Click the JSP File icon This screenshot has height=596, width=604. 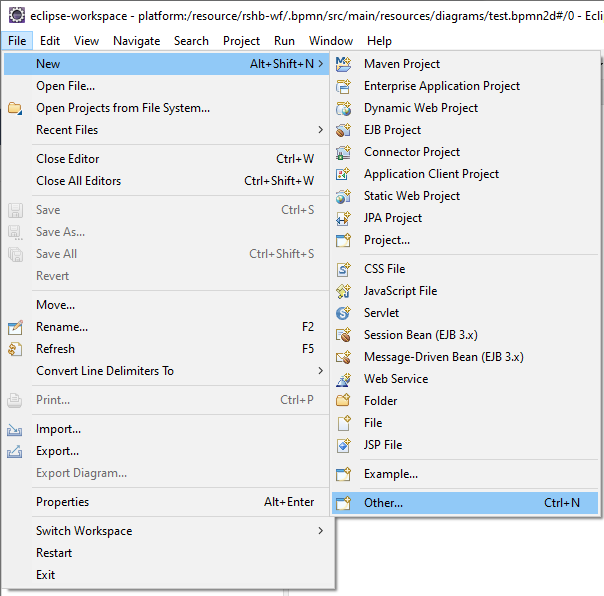coord(343,445)
